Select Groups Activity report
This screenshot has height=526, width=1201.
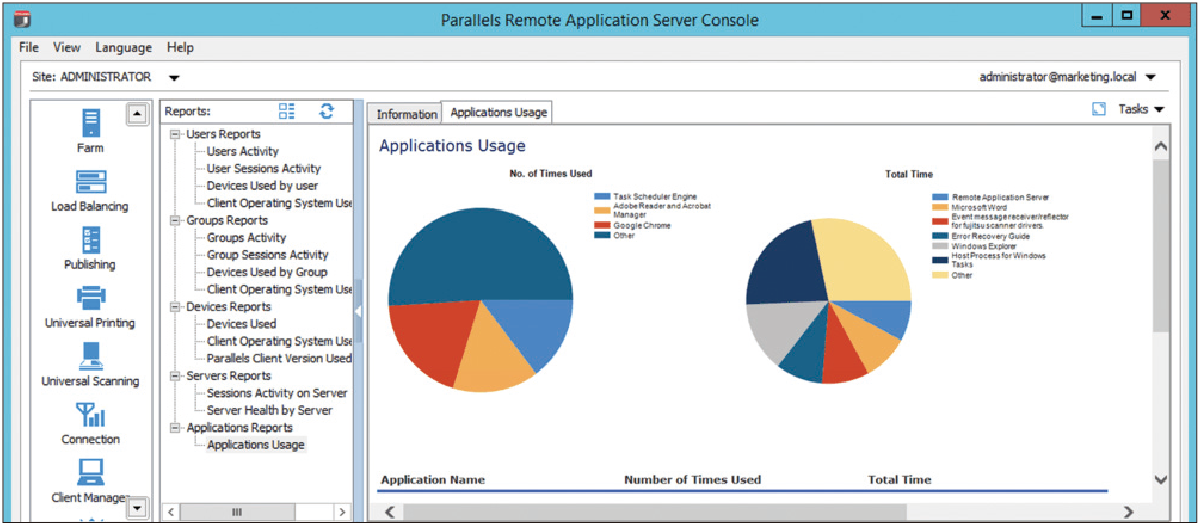[x=246, y=237]
